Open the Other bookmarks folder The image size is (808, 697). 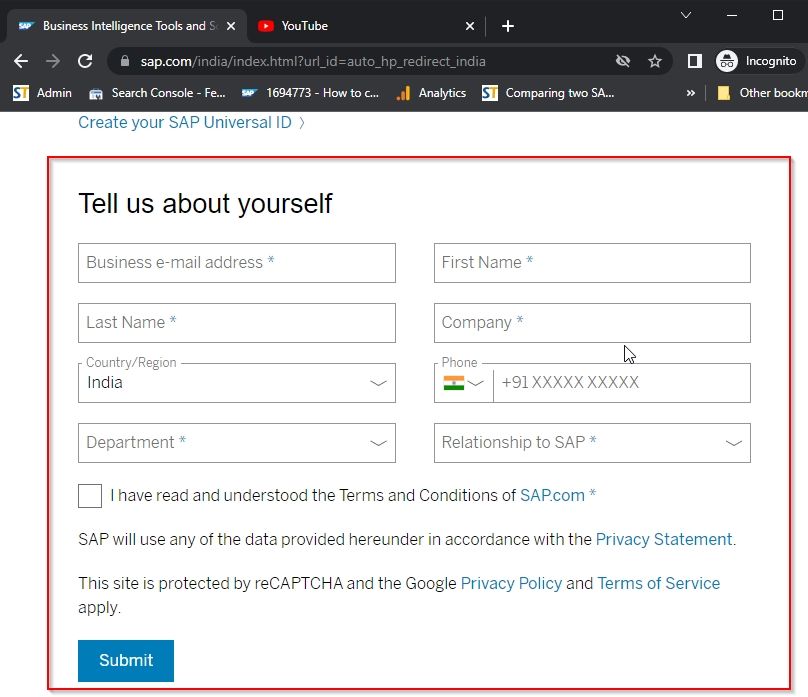[762, 93]
